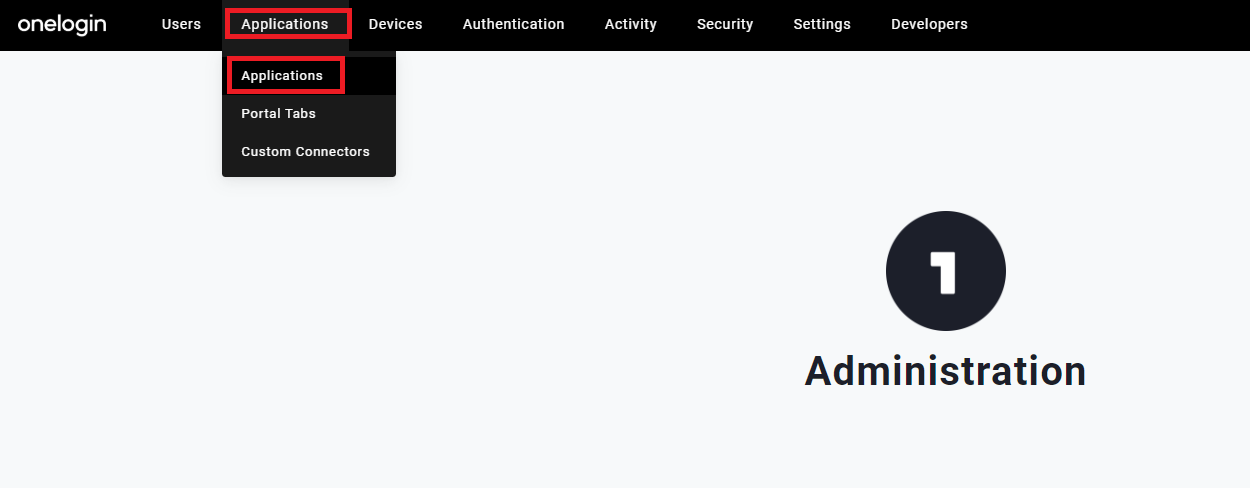
Task: Open the Devices menu
Action: (395, 24)
